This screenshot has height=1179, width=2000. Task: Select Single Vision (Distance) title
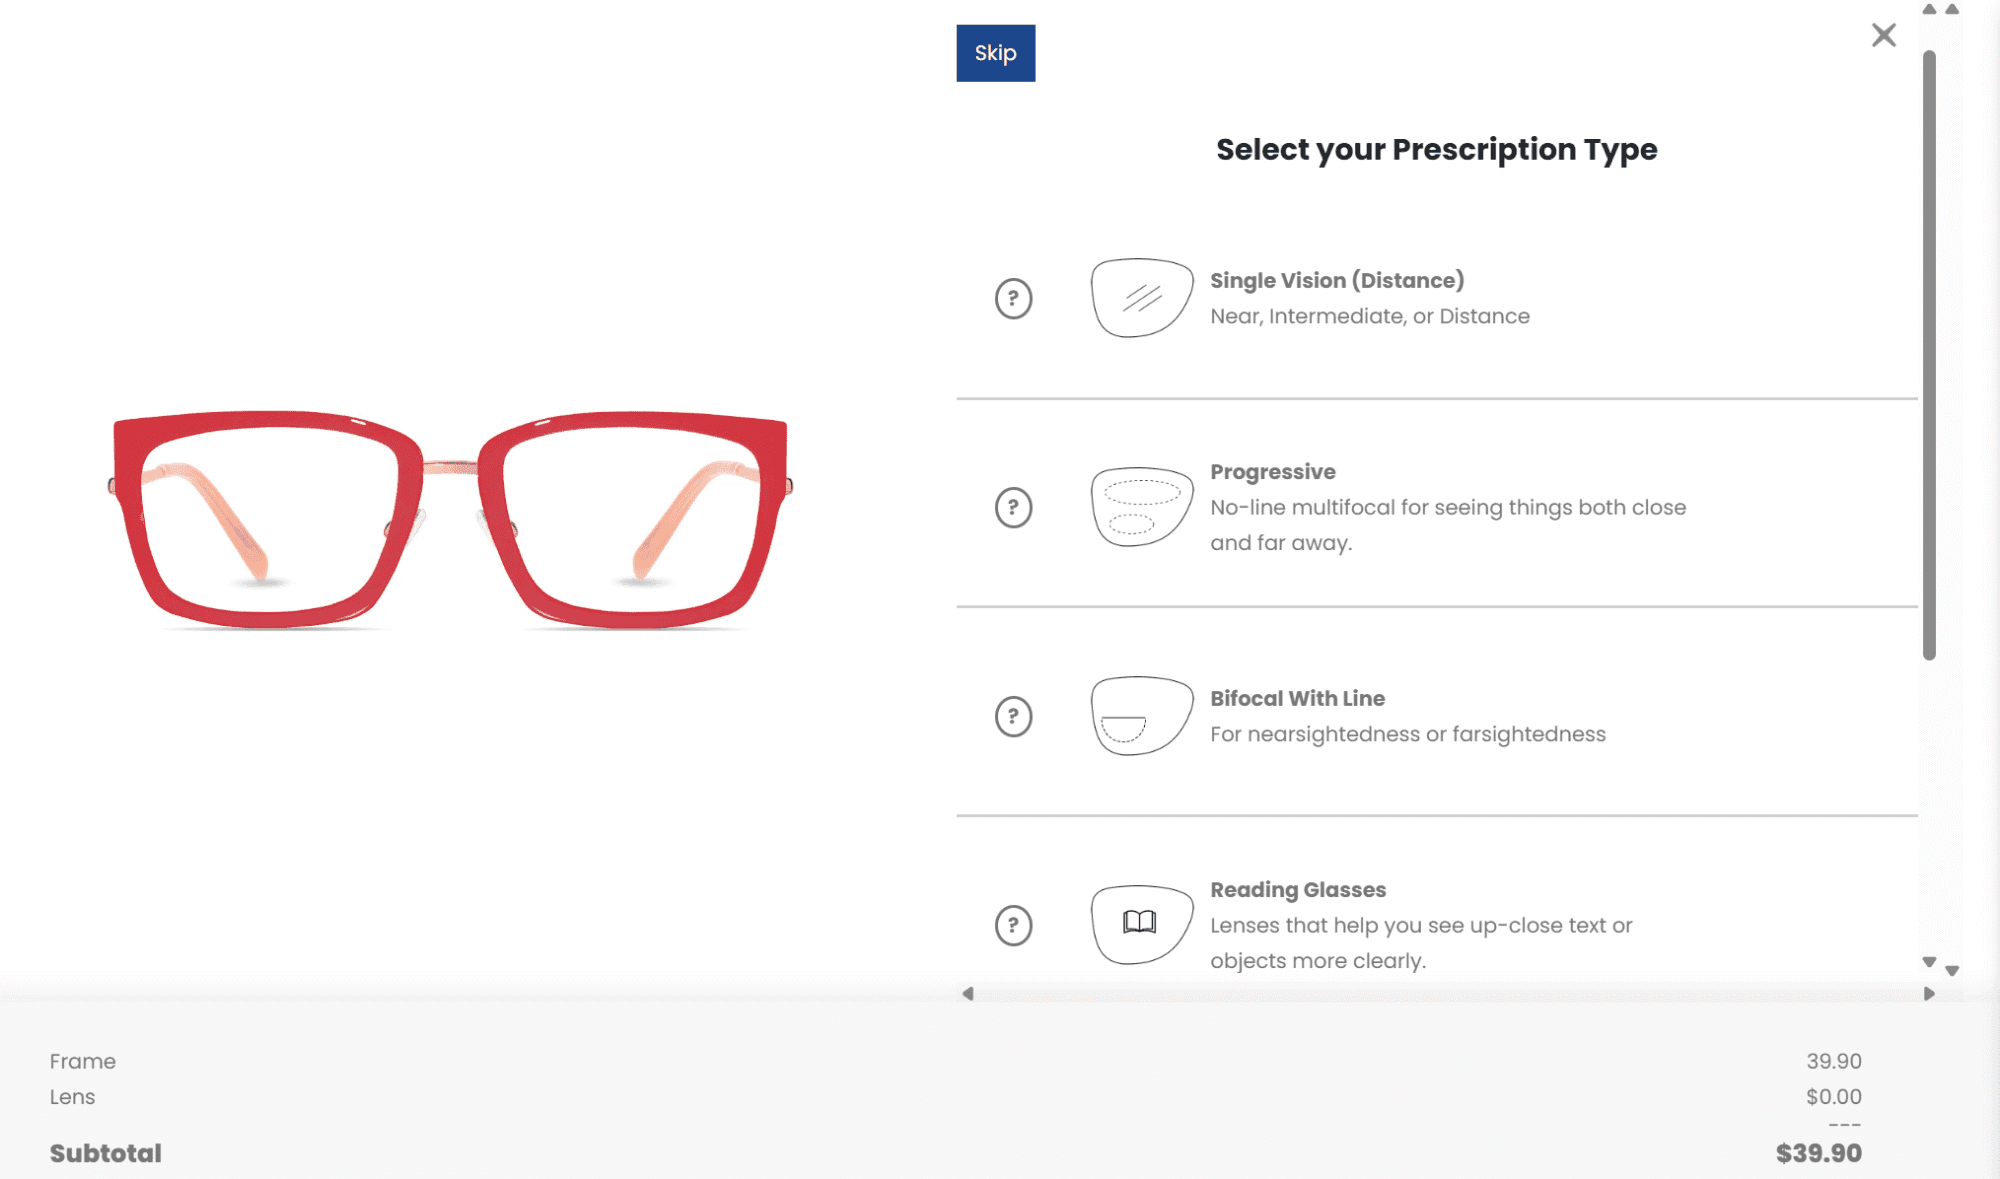pos(1336,281)
